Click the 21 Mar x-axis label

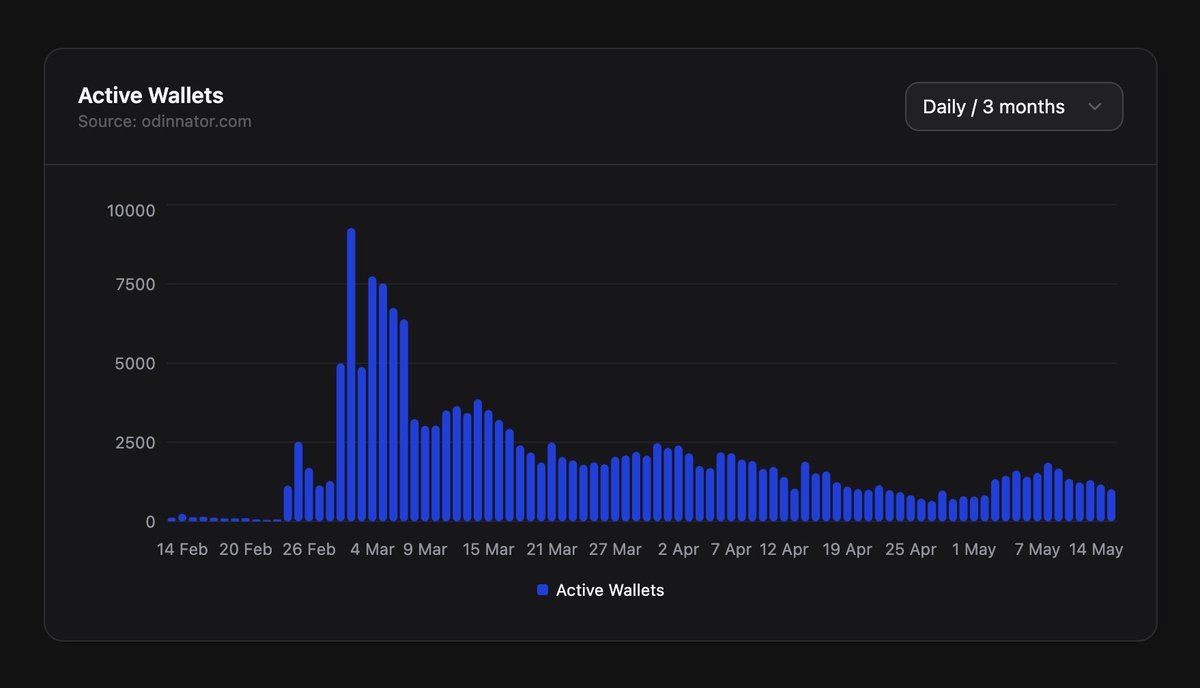pos(552,549)
